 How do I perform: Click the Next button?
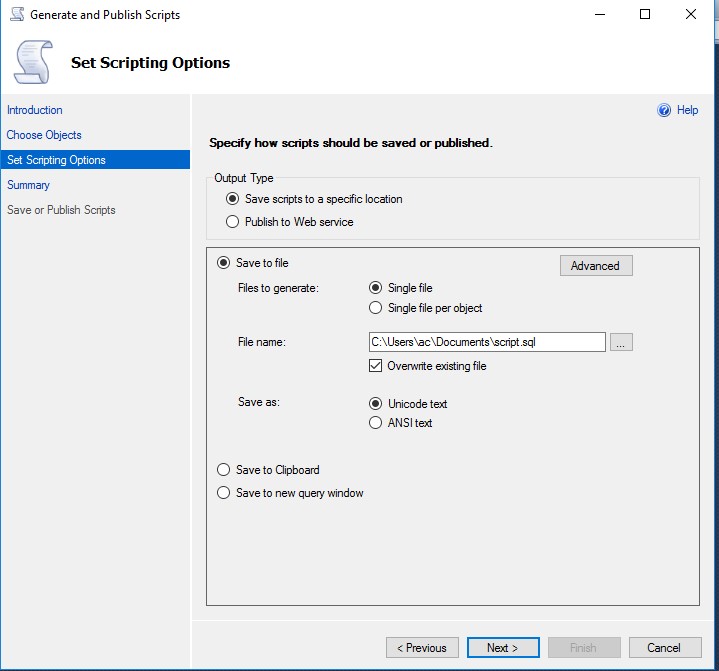click(x=503, y=648)
